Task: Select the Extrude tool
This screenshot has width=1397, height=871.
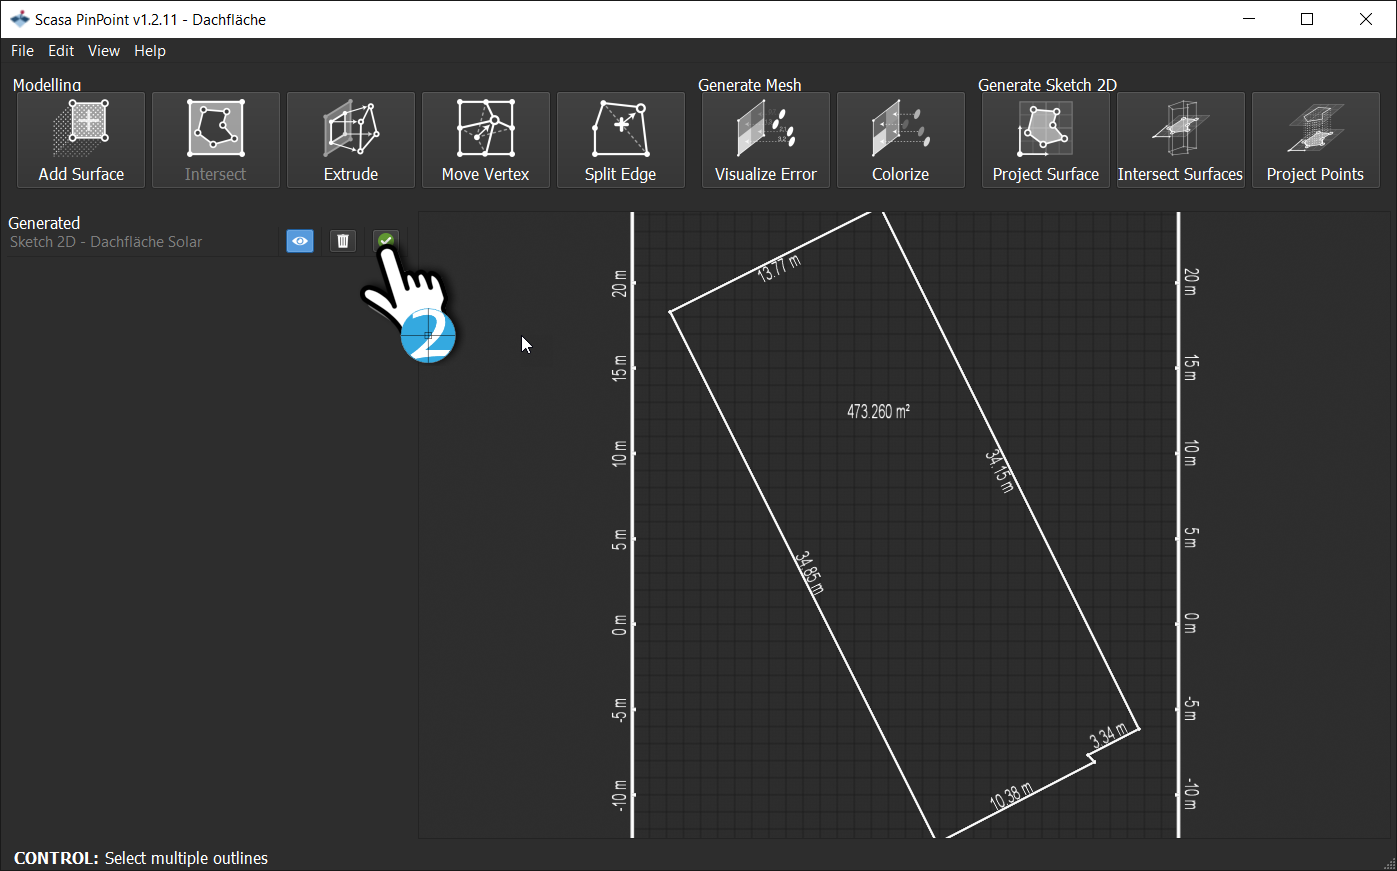Action: (x=350, y=140)
